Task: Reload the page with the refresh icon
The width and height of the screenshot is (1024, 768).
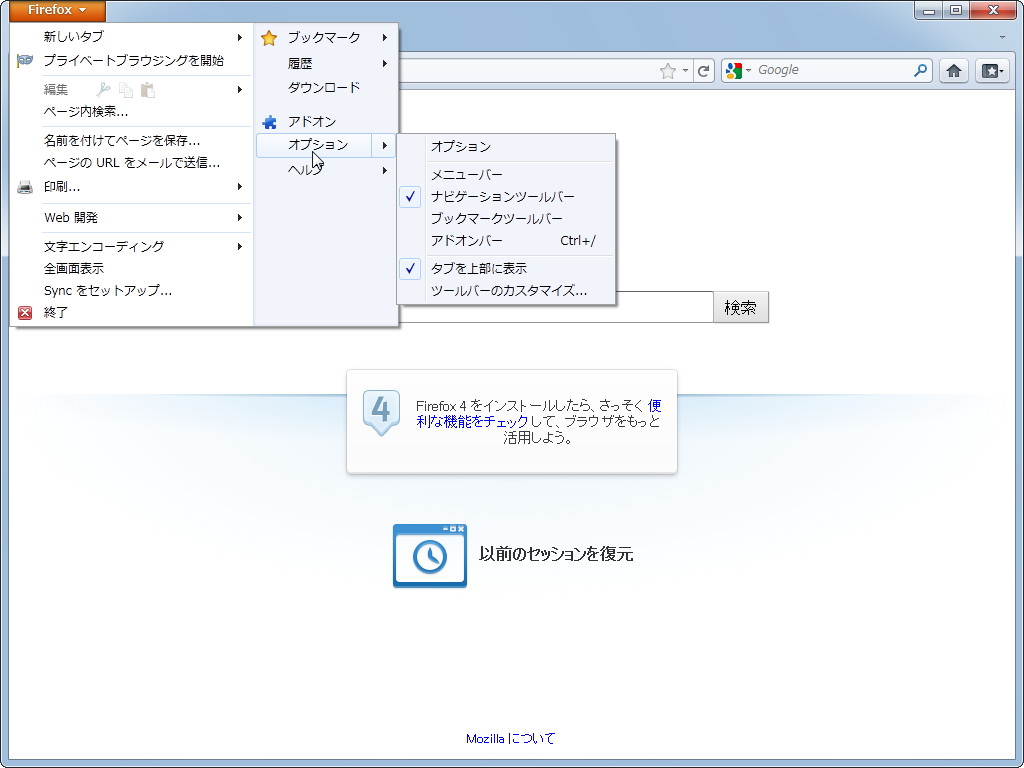Action: tap(704, 70)
